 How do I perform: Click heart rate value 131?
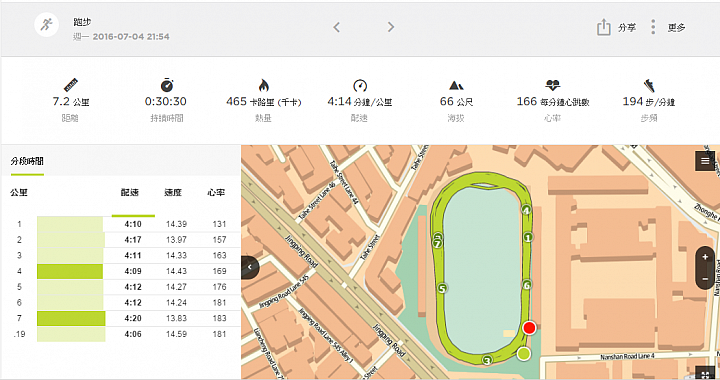219,224
